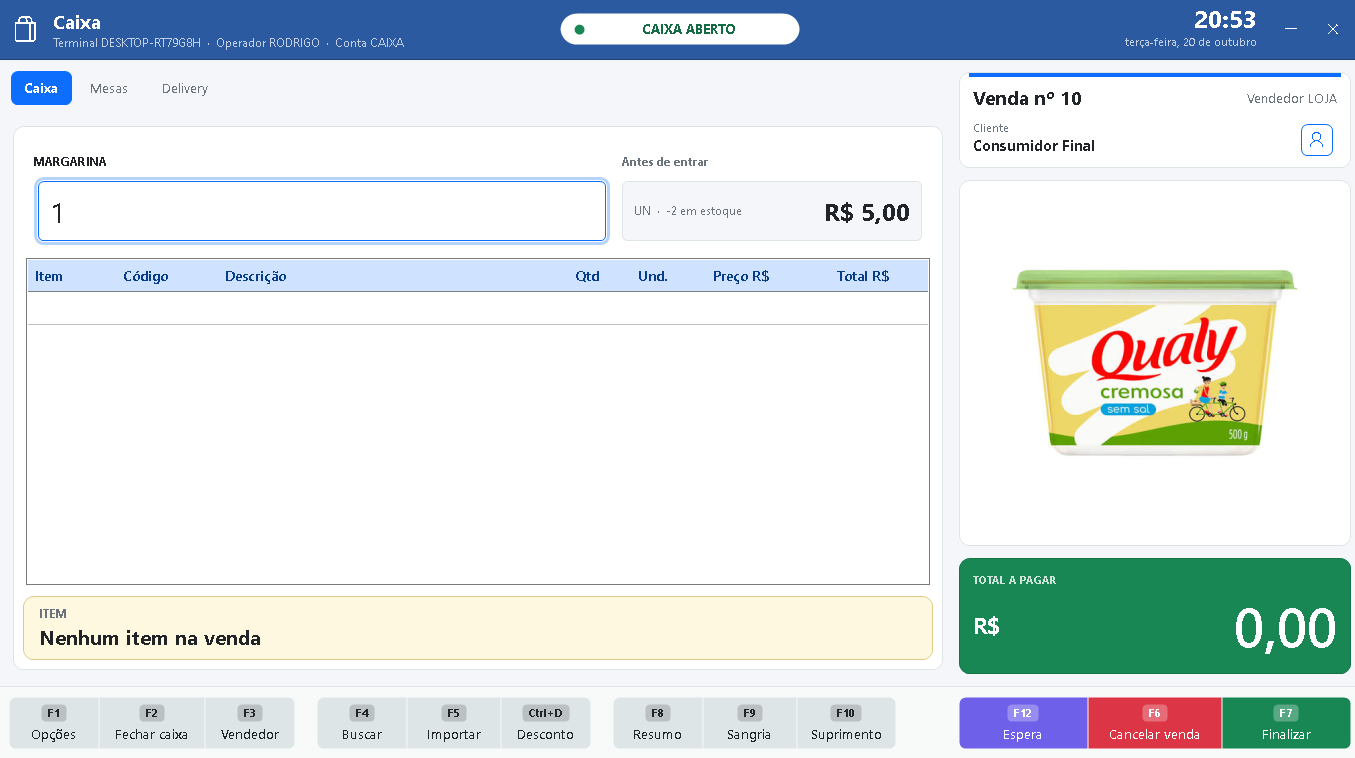The width and height of the screenshot is (1355, 758).
Task: Click the 20:53 clock display
Action: click(x=1225, y=20)
